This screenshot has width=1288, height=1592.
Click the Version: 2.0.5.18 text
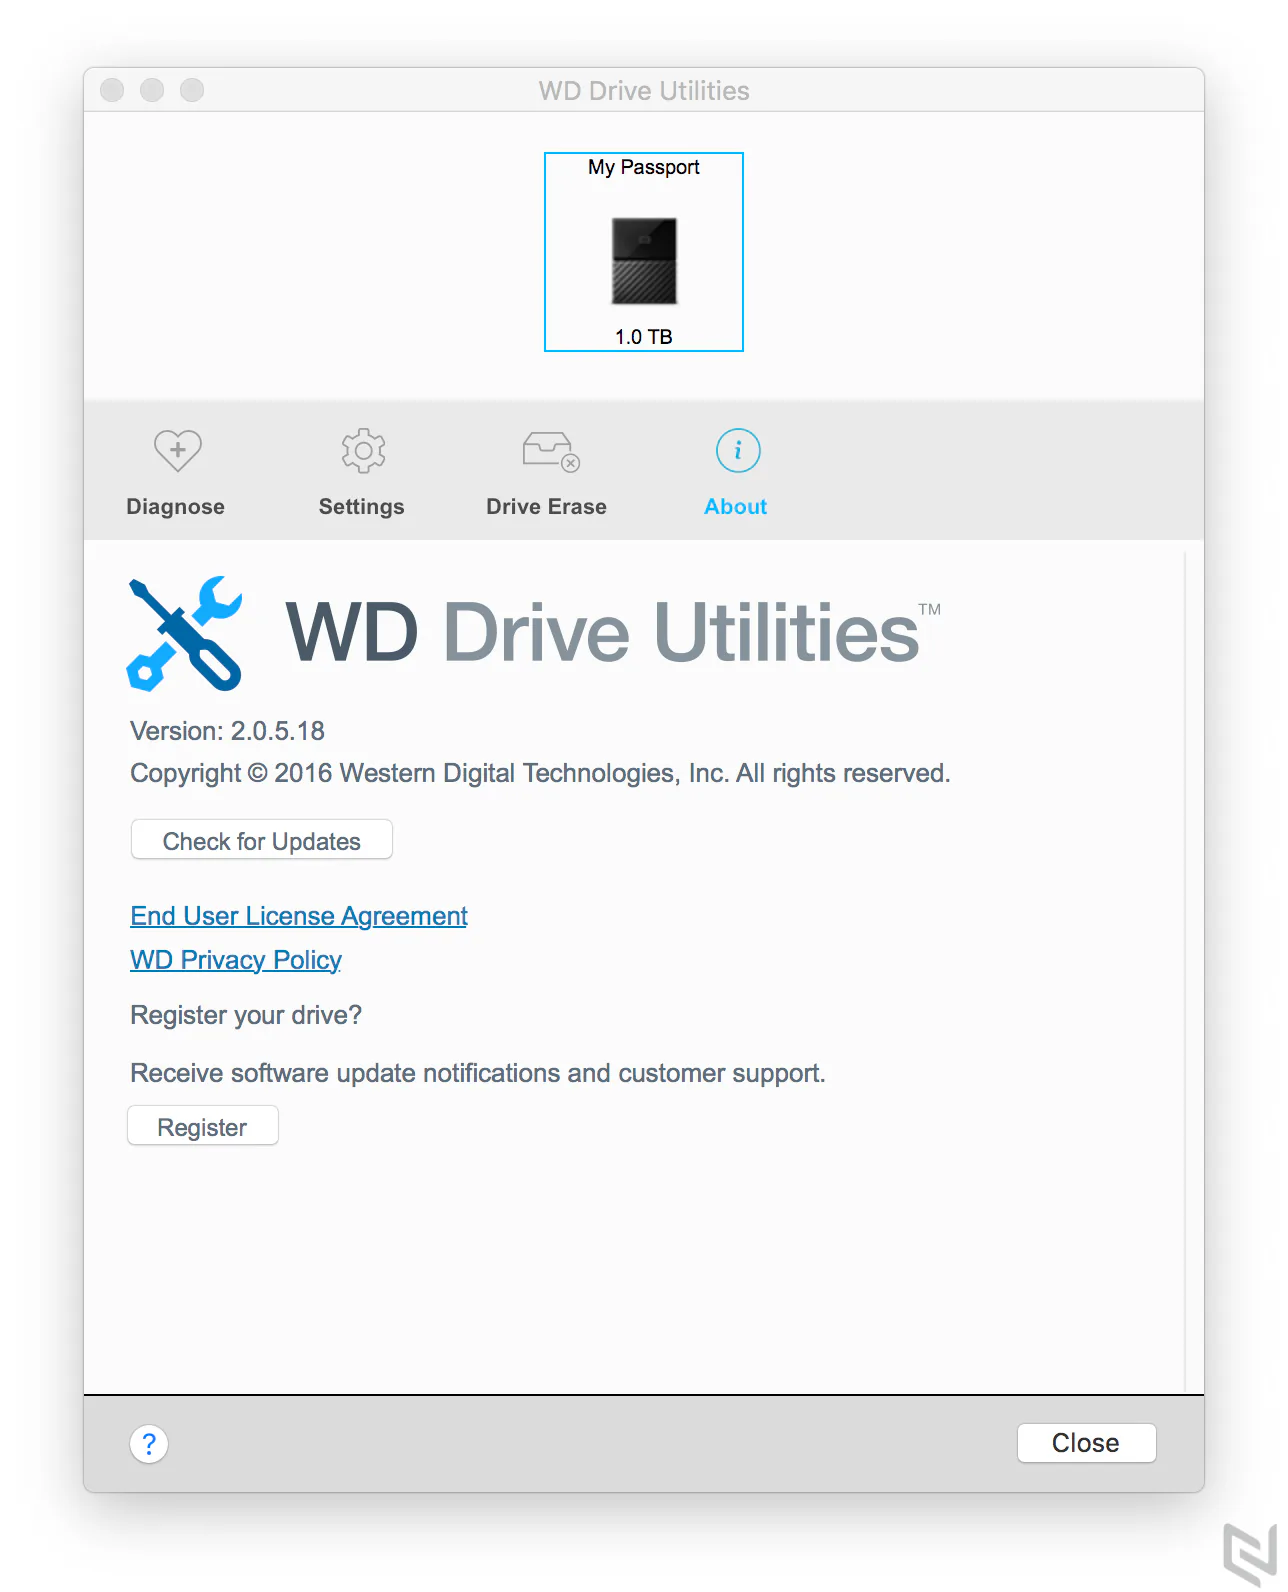coord(228,731)
